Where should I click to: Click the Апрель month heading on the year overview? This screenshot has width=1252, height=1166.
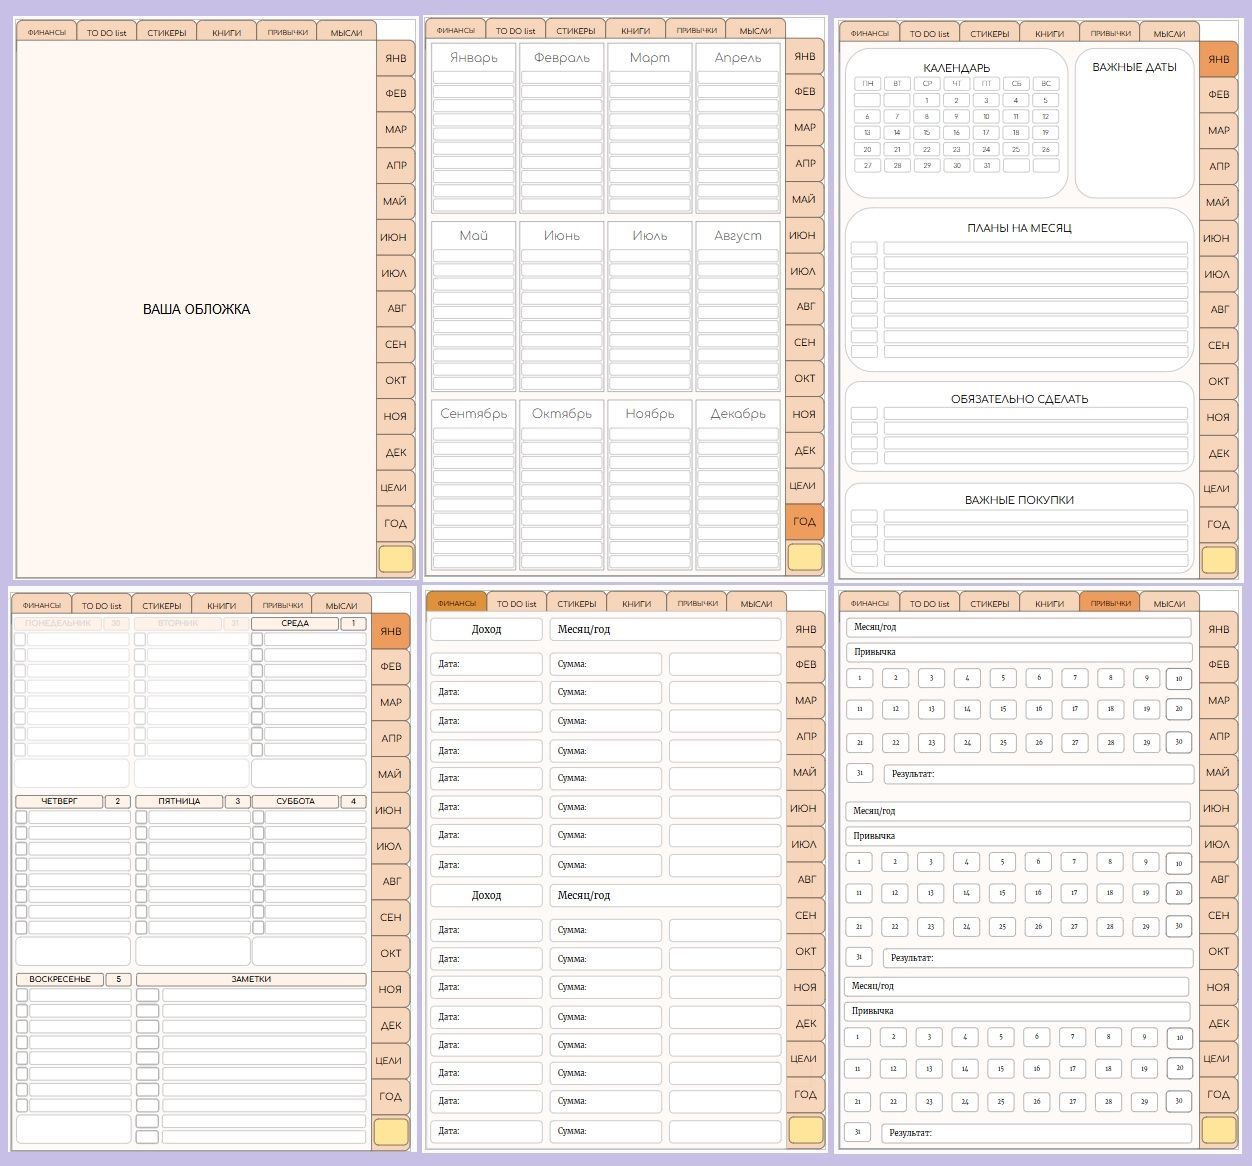pos(738,58)
